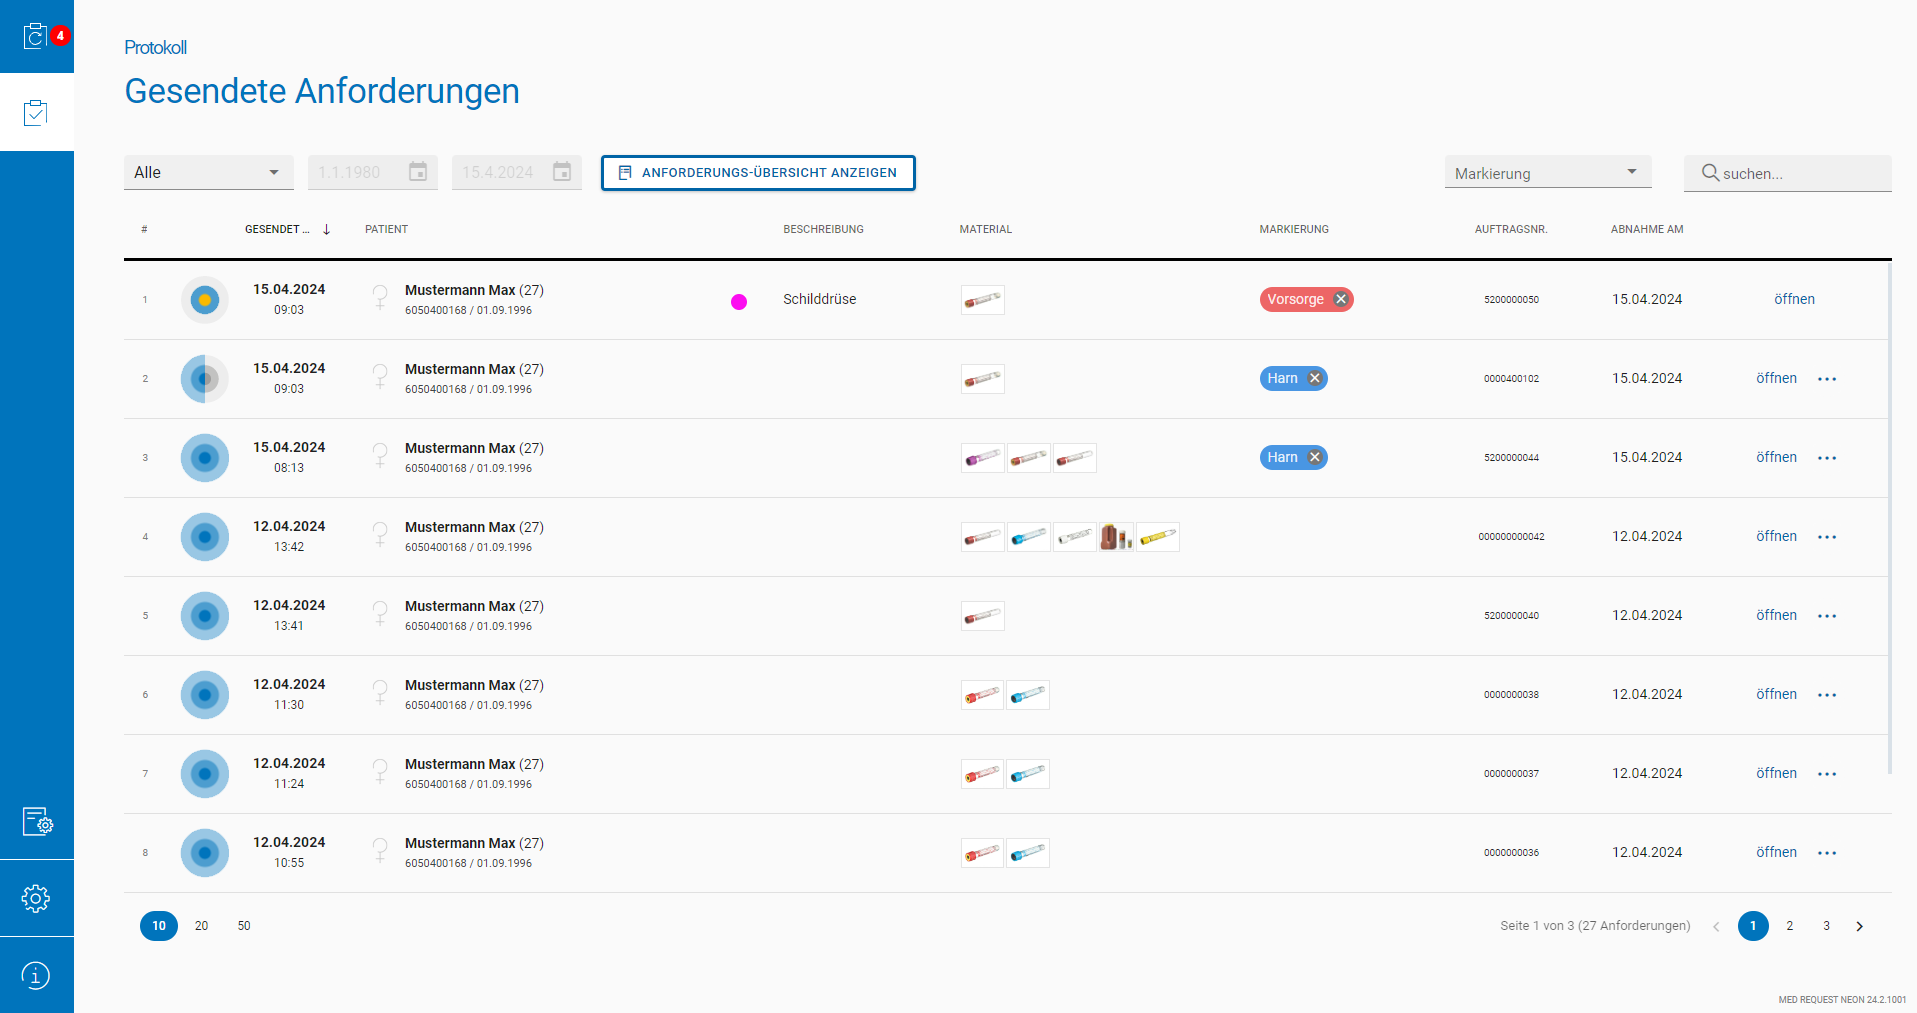Click the start date field 1.1.1980
This screenshot has width=1917, height=1013.
click(373, 172)
